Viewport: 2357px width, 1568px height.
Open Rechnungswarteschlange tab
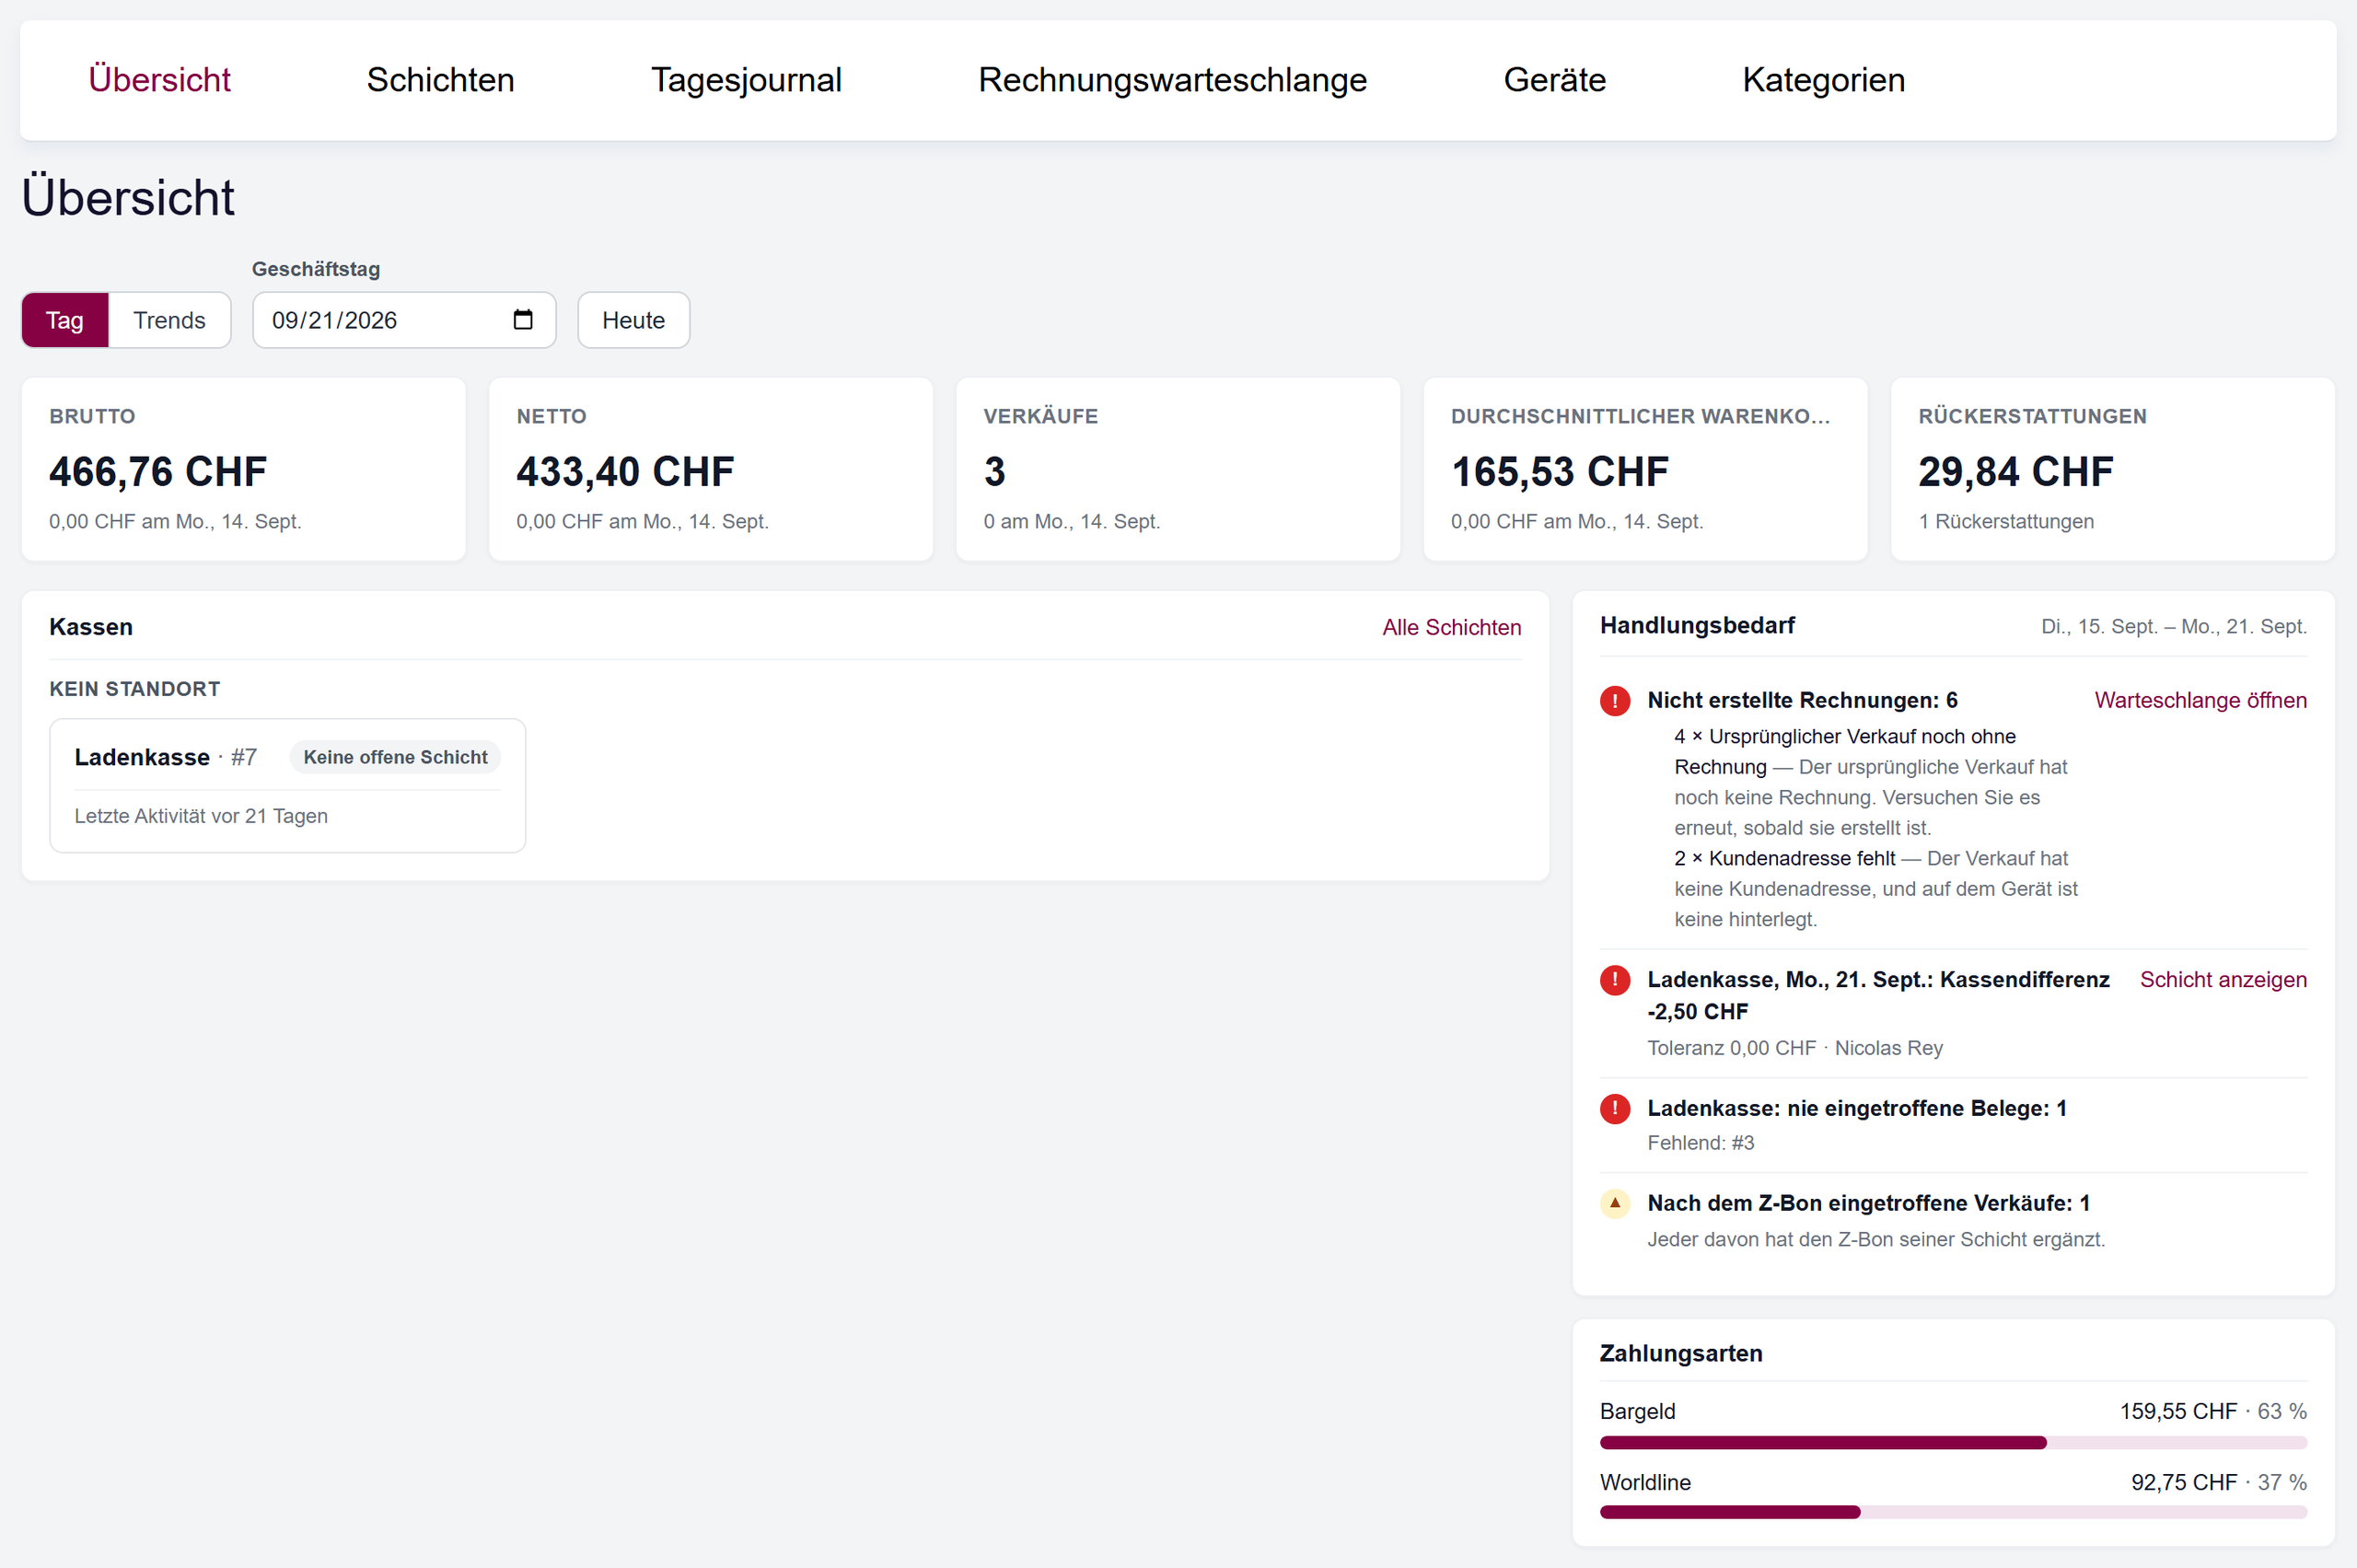coord(1172,80)
